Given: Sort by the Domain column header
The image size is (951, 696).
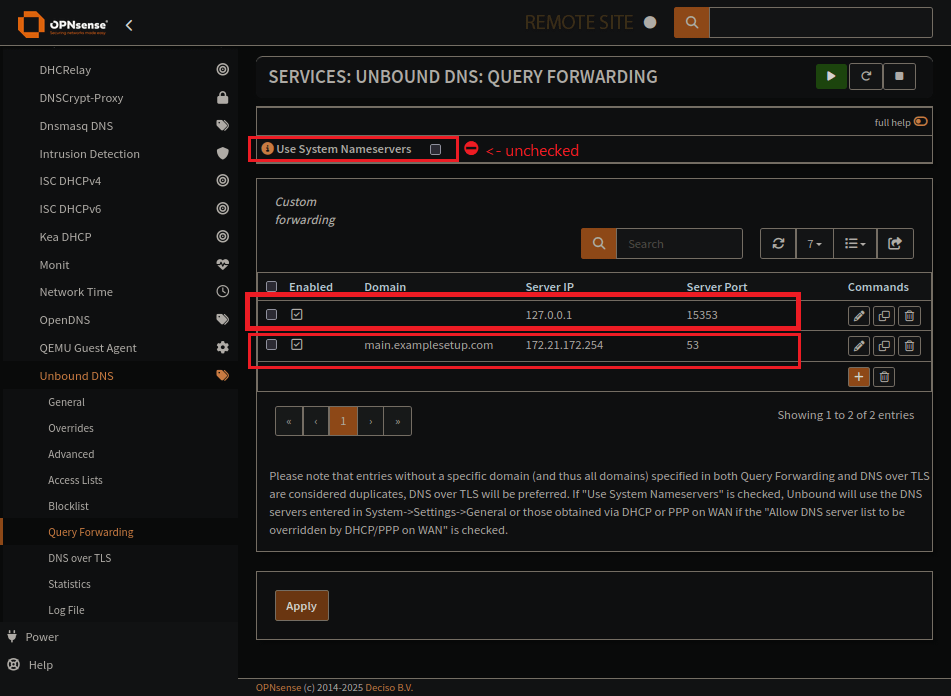Looking at the screenshot, I should pyautogui.click(x=385, y=287).
